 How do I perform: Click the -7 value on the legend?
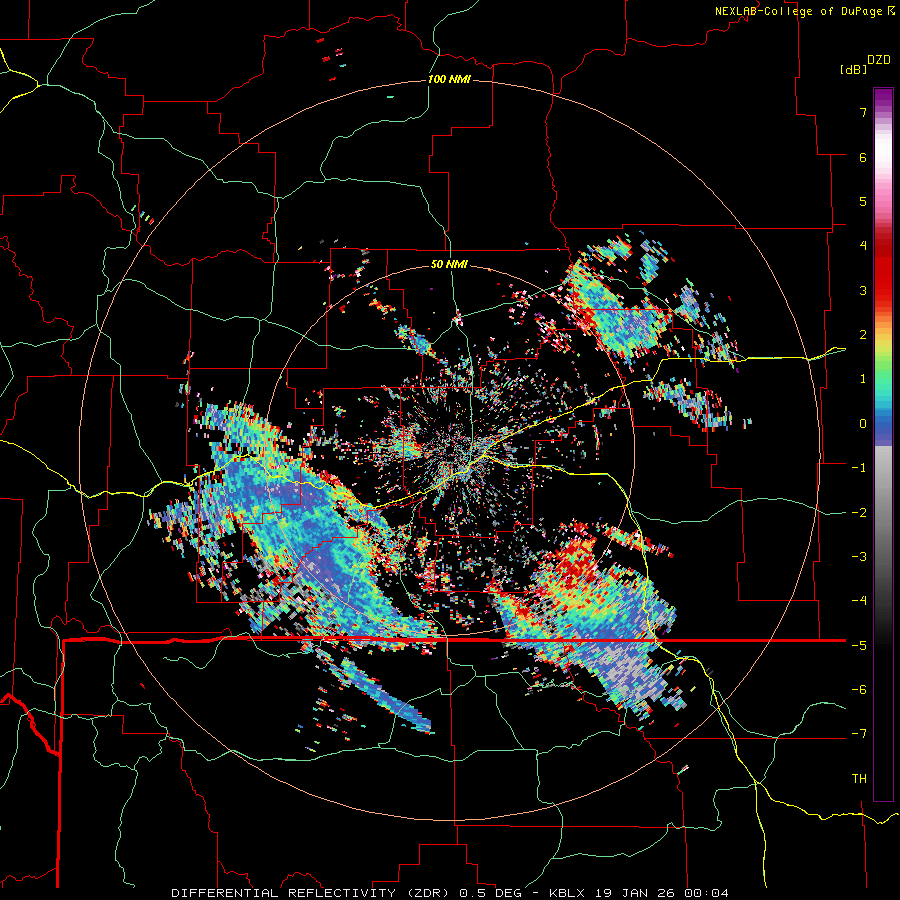(859, 734)
